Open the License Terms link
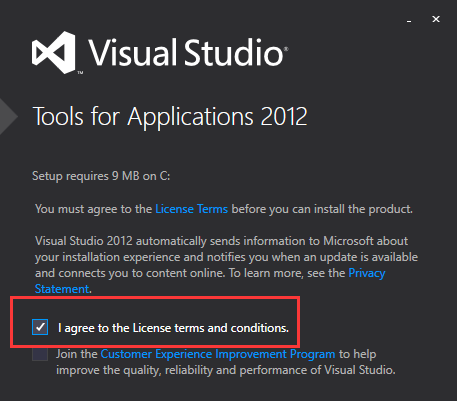 pos(192,209)
